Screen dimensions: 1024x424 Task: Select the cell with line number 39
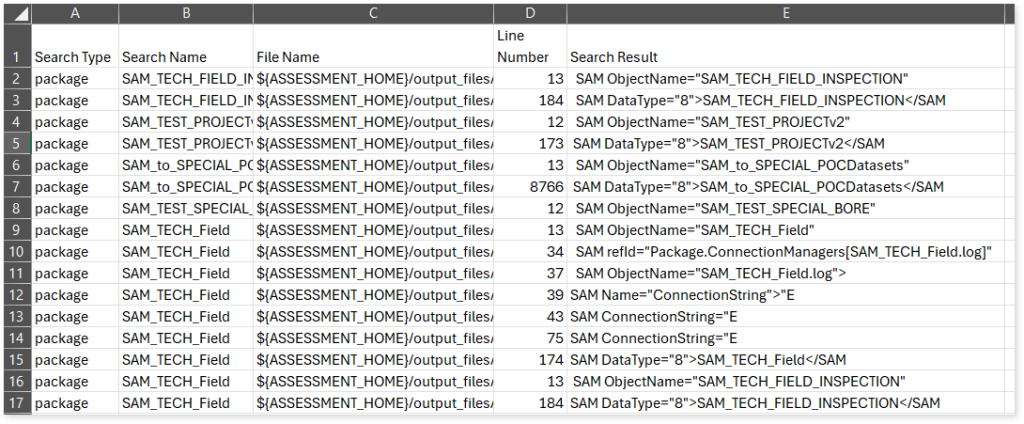coord(529,295)
